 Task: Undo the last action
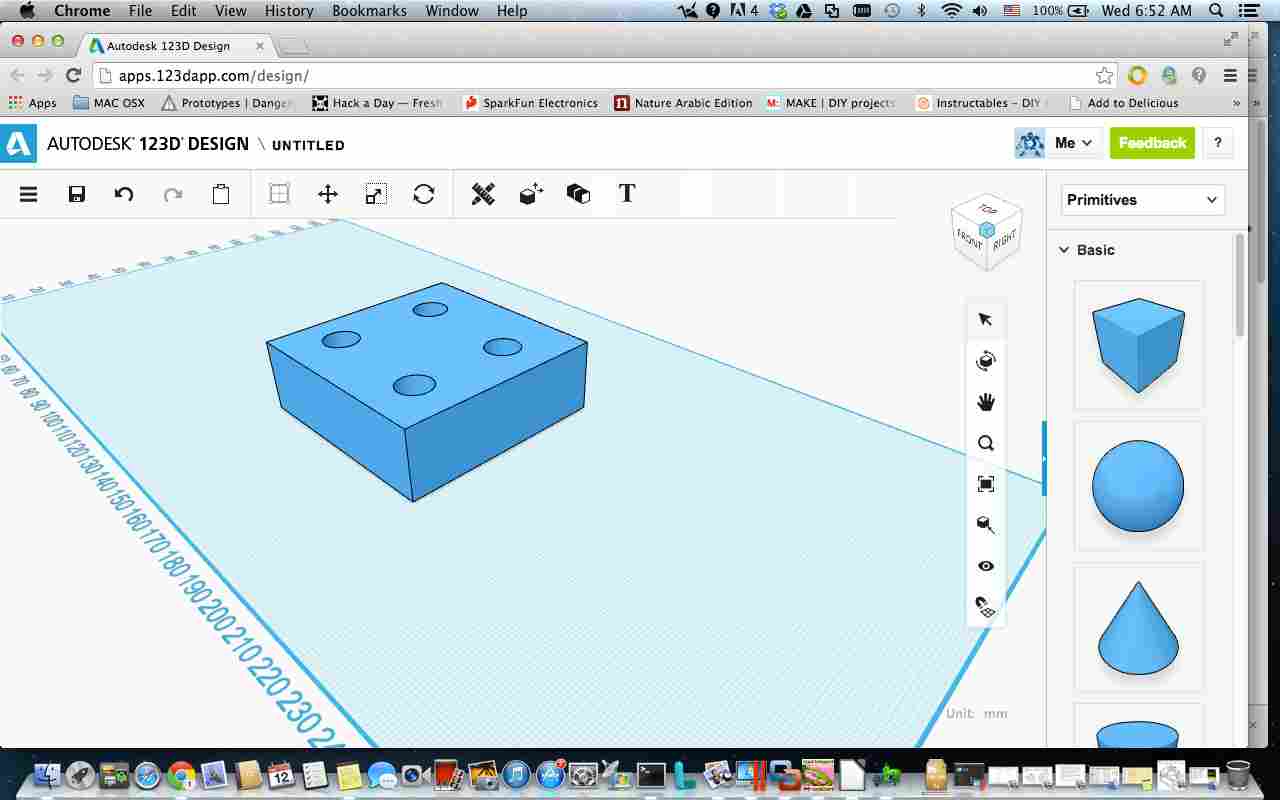124,194
